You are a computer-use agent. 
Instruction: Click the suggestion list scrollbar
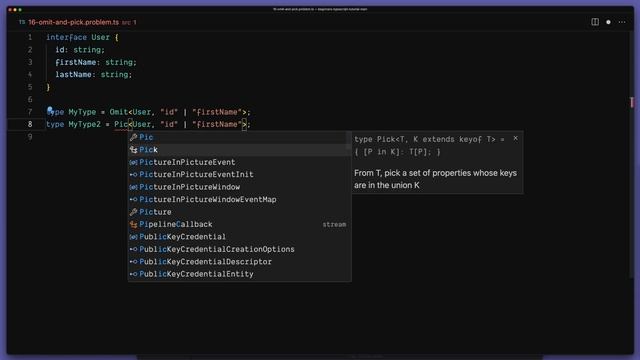click(349, 141)
